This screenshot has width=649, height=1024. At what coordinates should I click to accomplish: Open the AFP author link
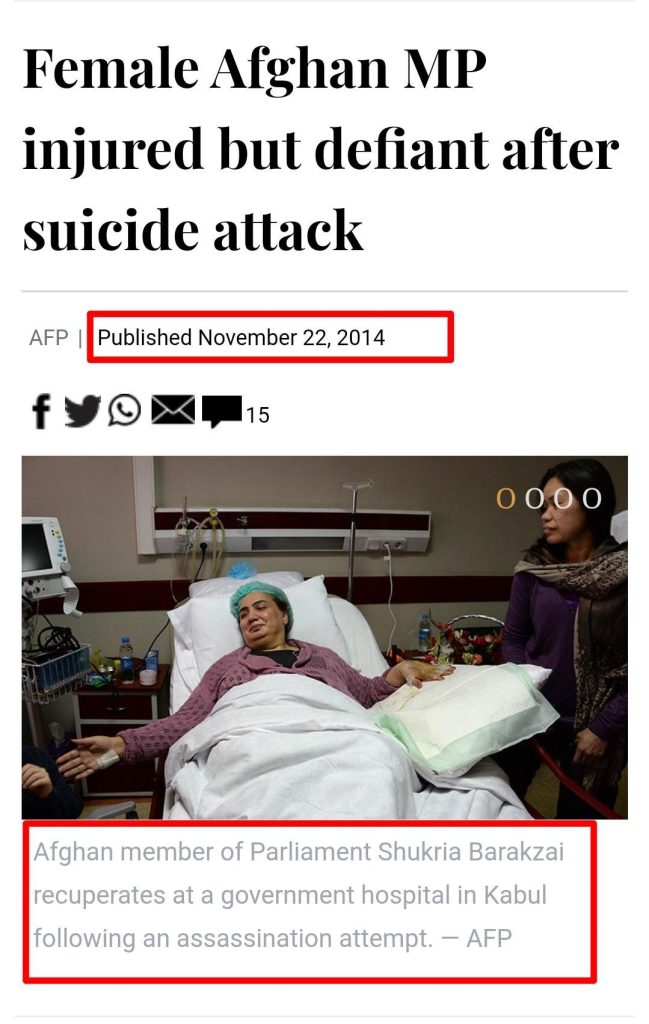coord(49,338)
